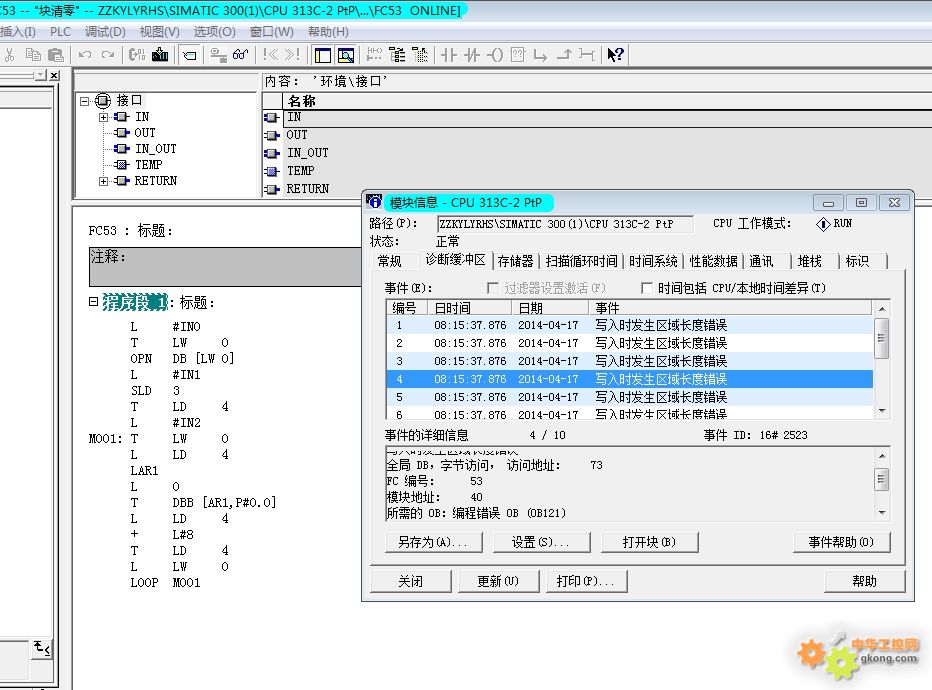
Task: Switch to the 标识 tab
Action: point(857,261)
